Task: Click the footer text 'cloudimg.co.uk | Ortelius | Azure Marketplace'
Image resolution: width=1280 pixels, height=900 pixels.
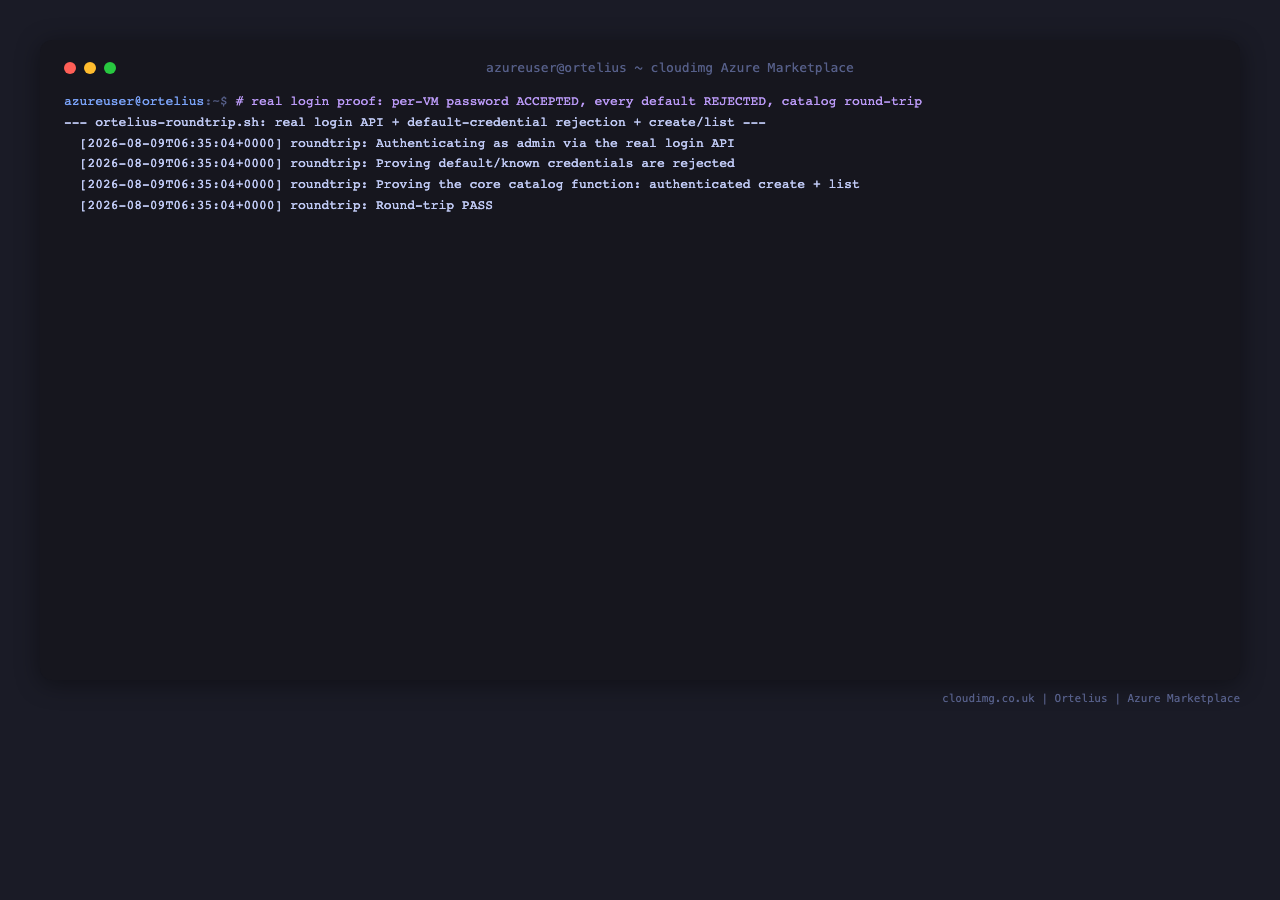Action: click(x=1091, y=698)
